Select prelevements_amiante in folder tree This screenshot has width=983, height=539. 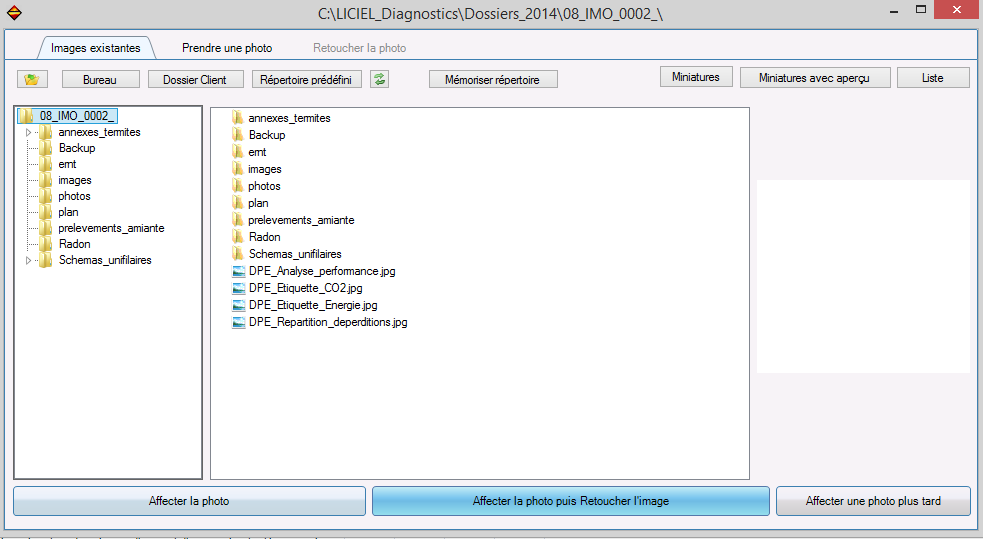pyautogui.click(x=111, y=228)
